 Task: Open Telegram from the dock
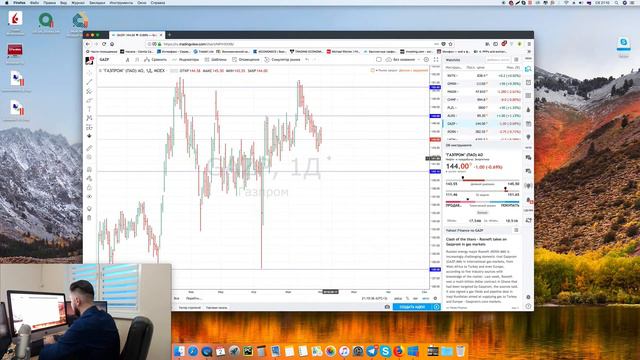(372, 351)
